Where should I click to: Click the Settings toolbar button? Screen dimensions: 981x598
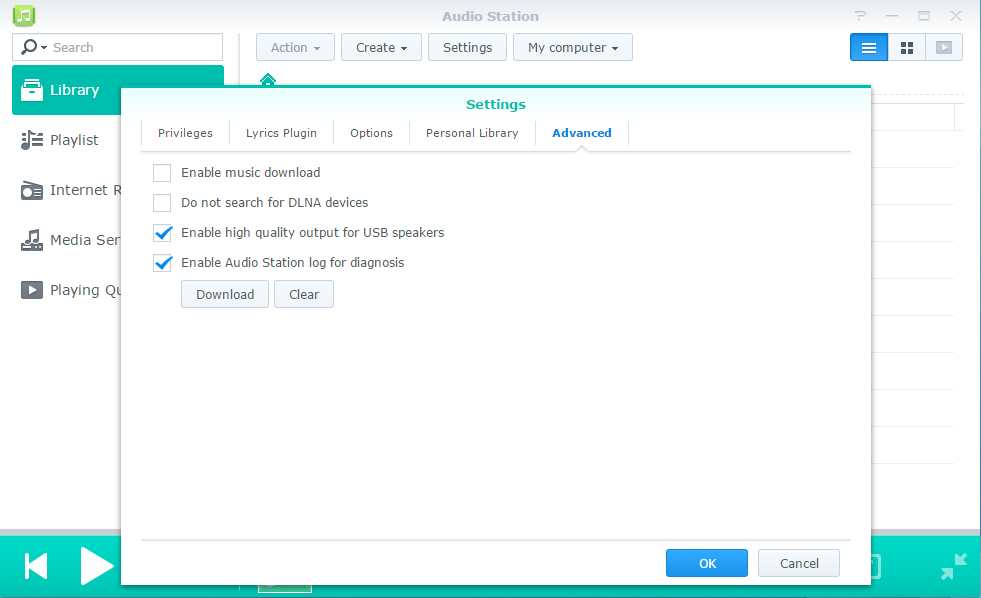click(467, 48)
